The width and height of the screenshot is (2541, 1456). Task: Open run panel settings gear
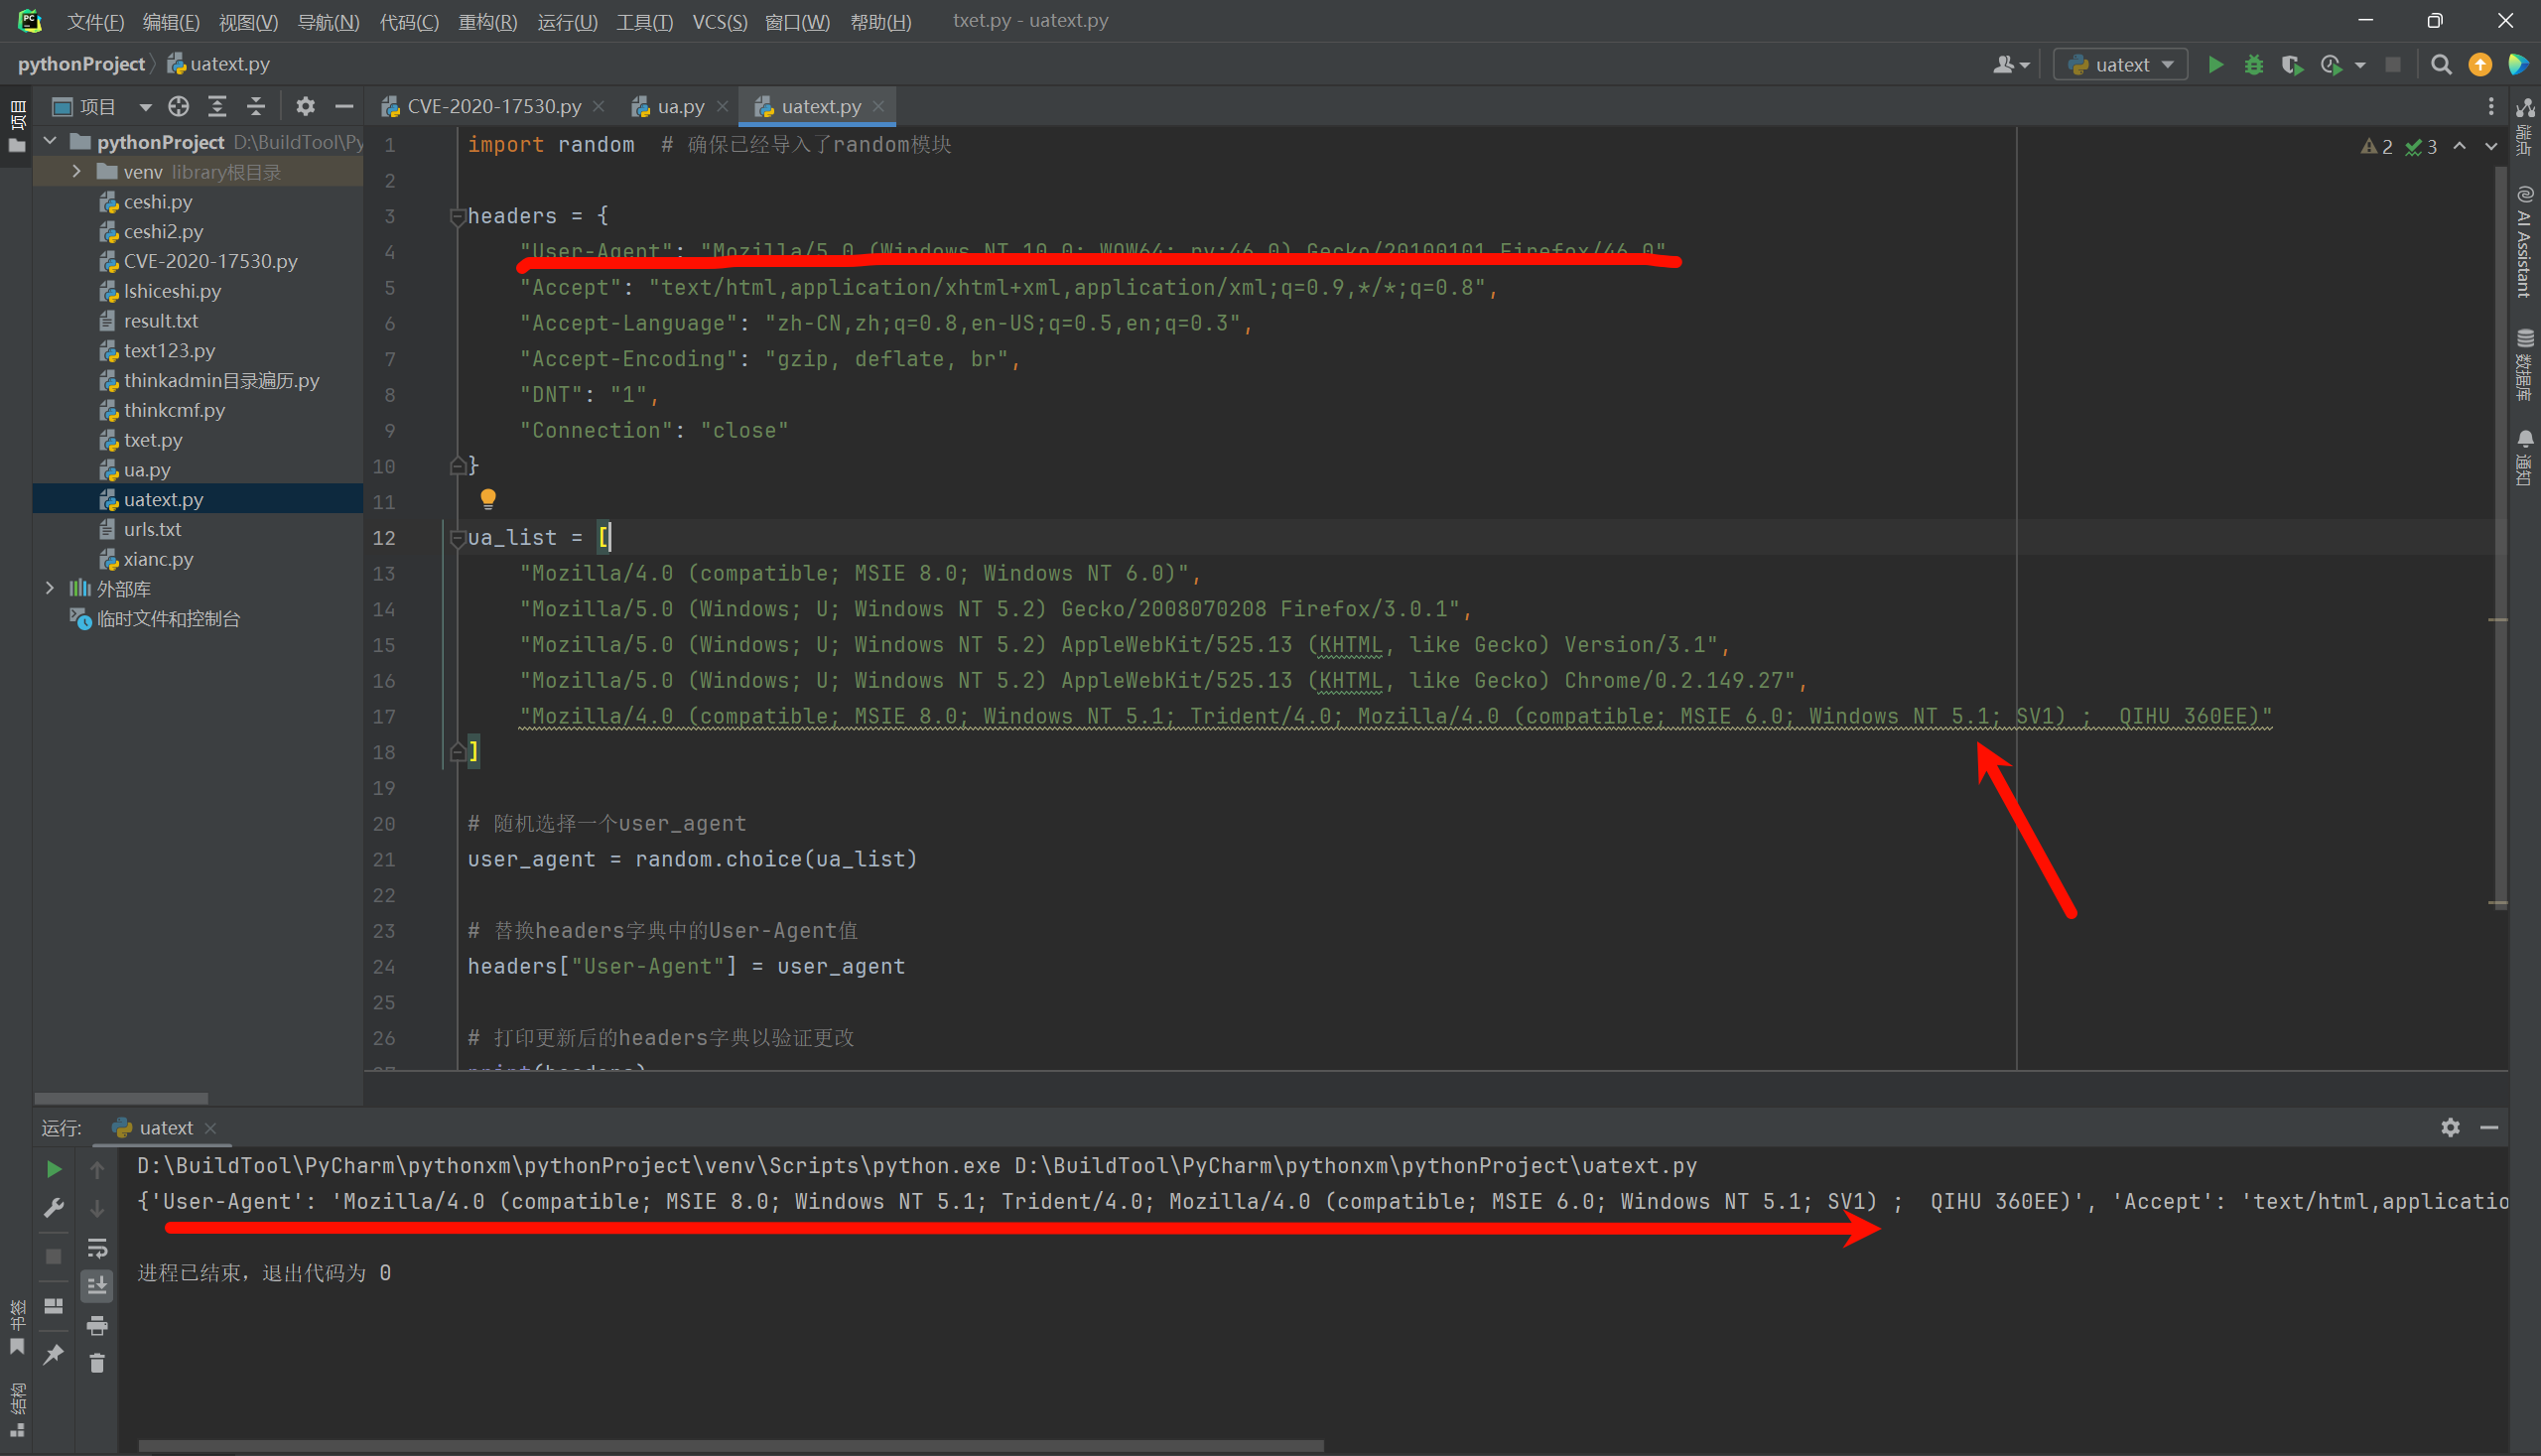[2450, 1127]
